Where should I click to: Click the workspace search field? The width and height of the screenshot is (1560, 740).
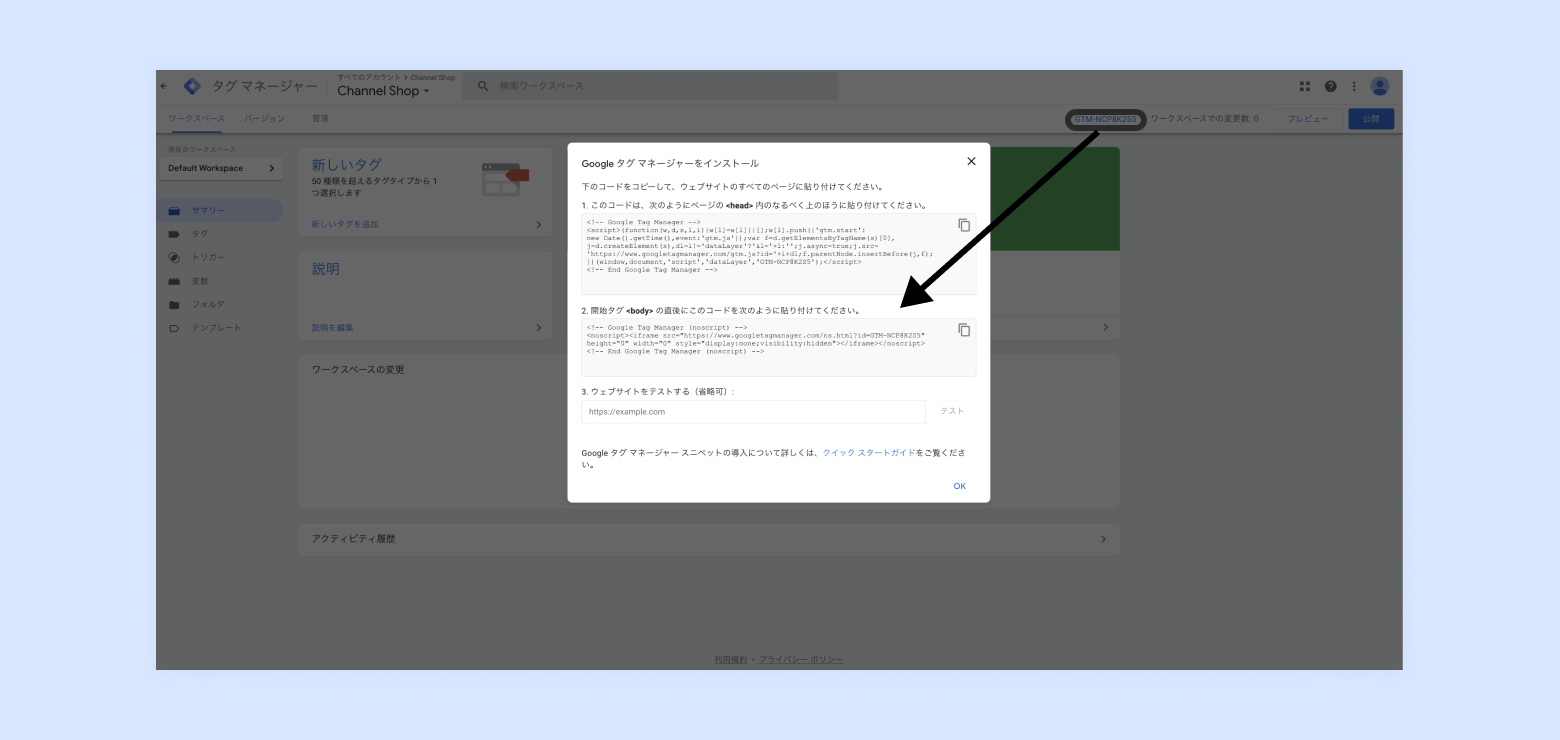coord(650,86)
